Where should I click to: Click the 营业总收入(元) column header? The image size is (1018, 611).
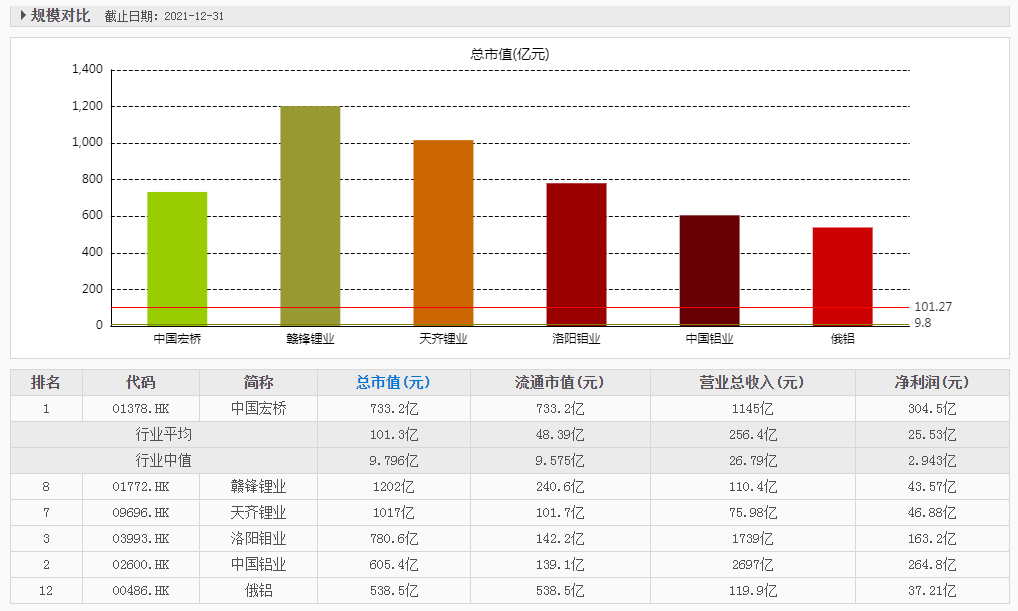coord(752,382)
